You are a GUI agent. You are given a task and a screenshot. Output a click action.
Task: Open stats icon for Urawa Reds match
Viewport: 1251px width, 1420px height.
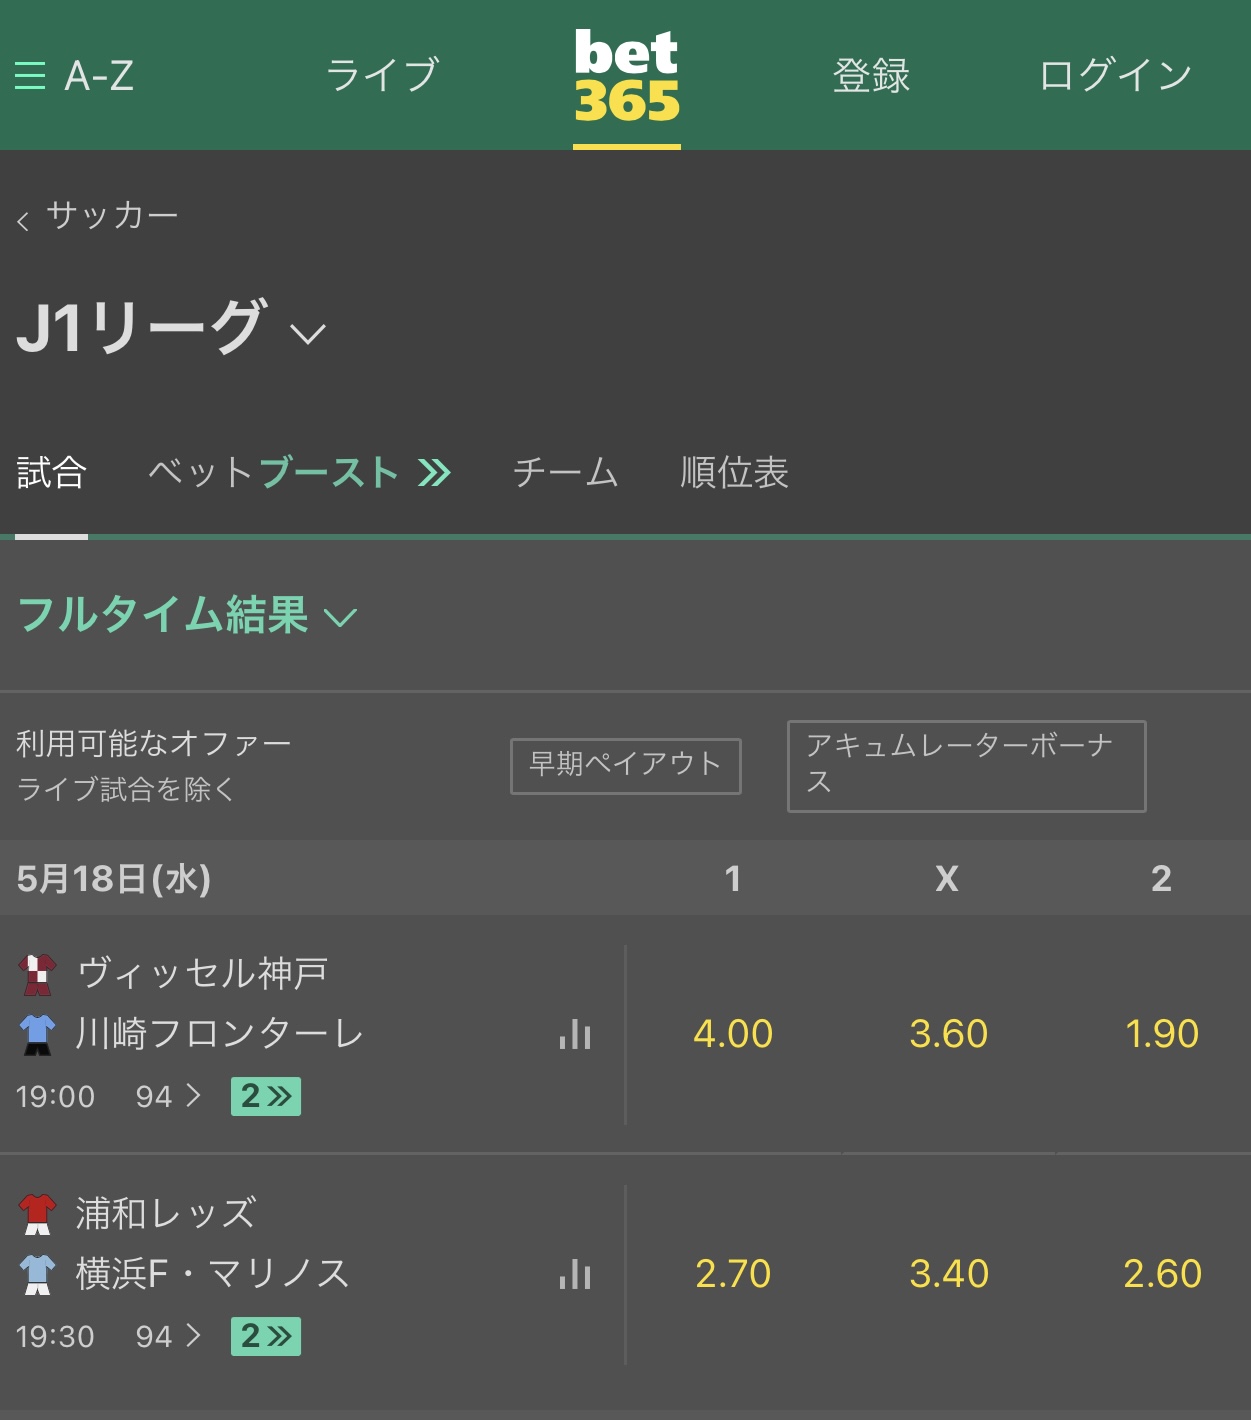(575, 1274)
